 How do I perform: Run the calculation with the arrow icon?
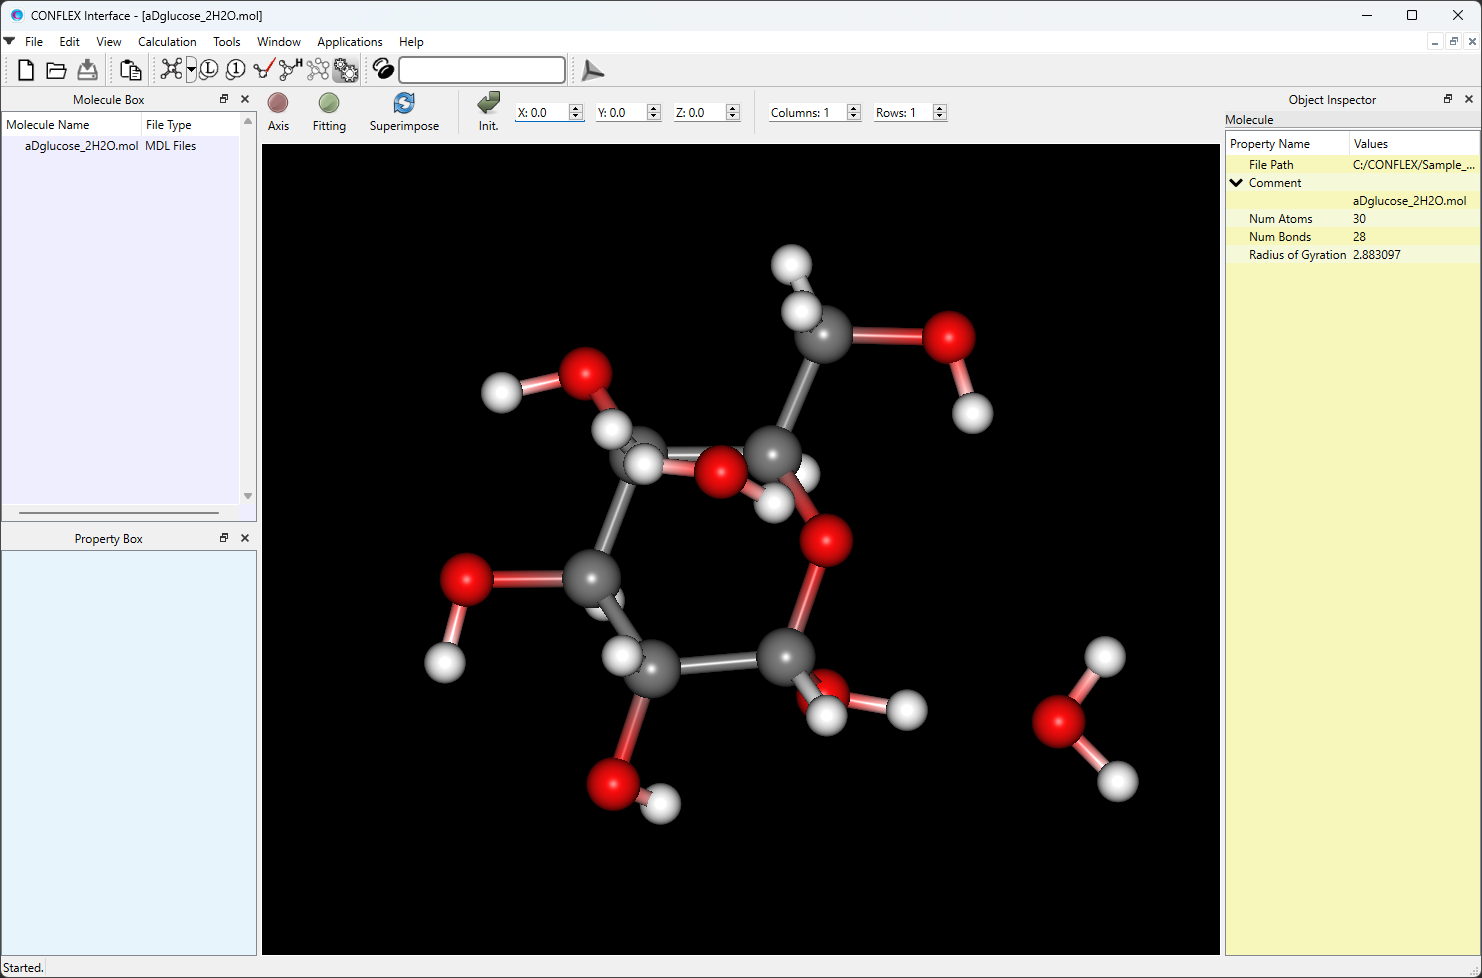[592, 69]
